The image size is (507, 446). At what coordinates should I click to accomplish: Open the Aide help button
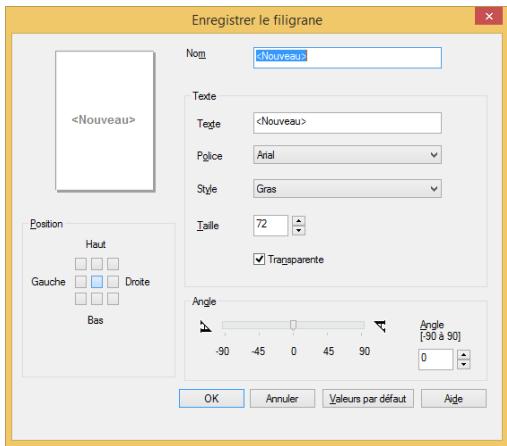coord(454,398)
